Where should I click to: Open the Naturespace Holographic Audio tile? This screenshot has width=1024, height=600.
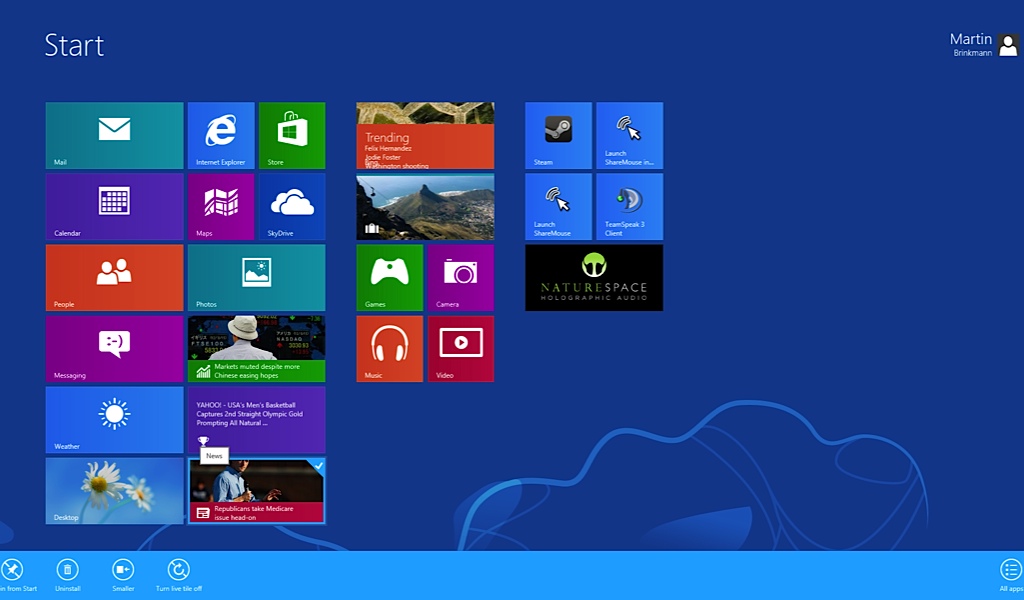[594, 278]
